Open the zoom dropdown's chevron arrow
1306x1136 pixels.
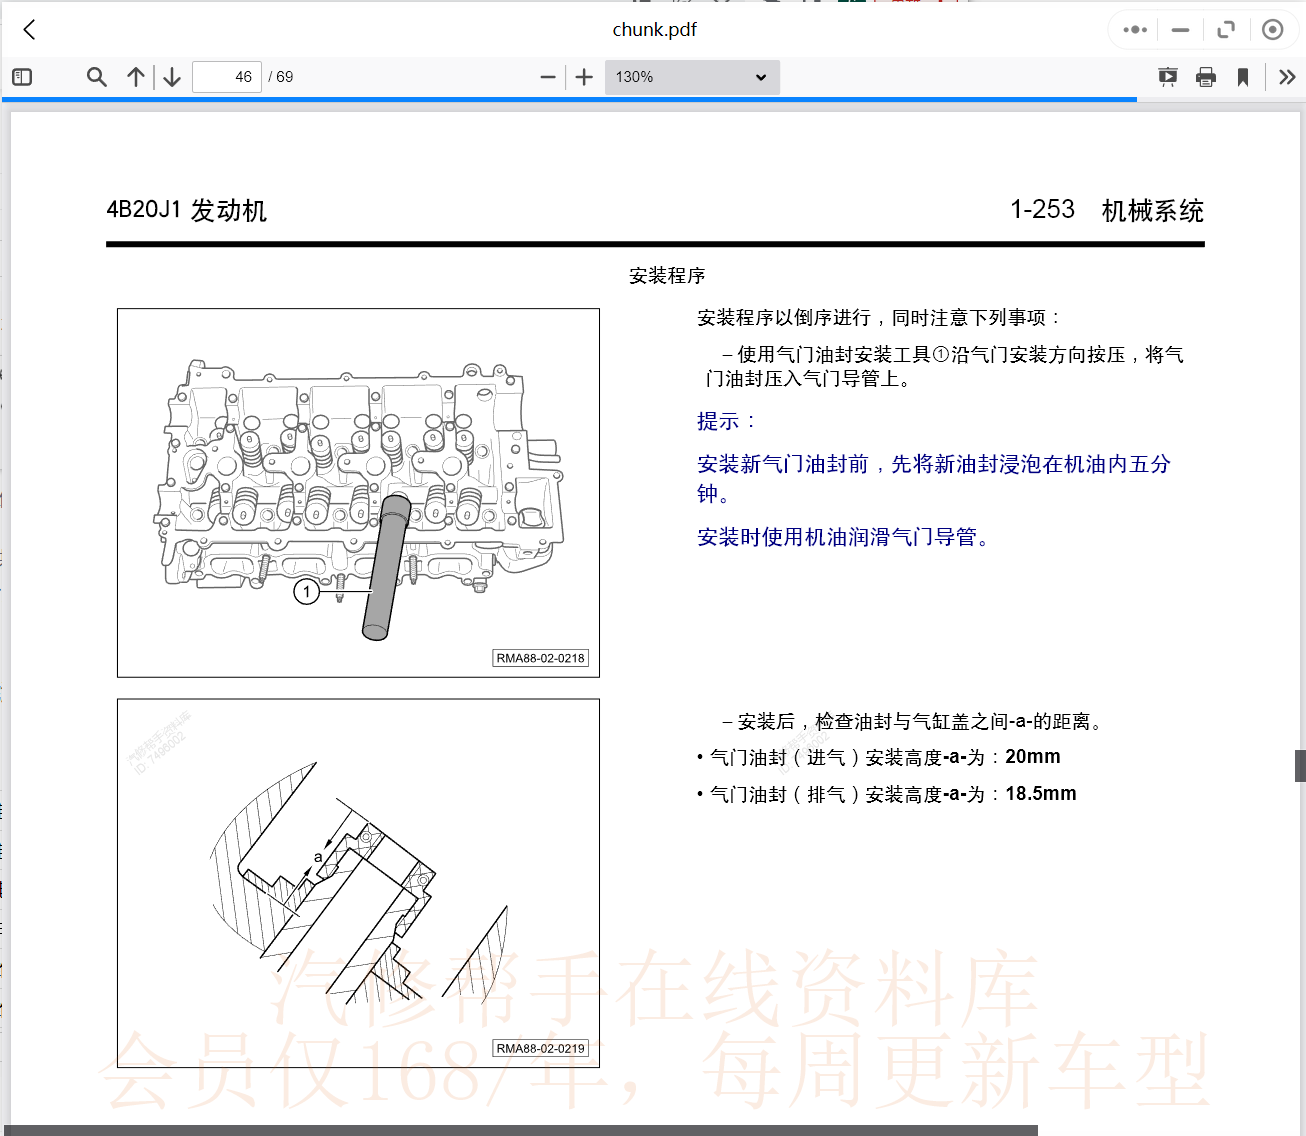[761, 76]
